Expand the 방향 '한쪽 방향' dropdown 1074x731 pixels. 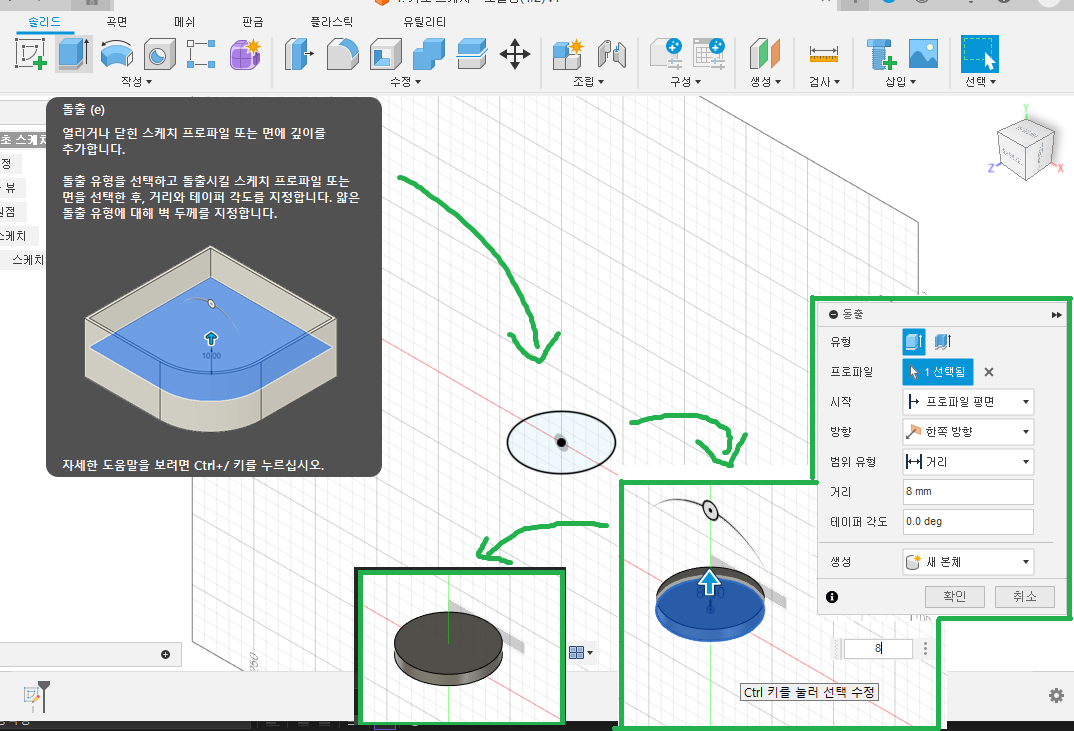point(968,432)
